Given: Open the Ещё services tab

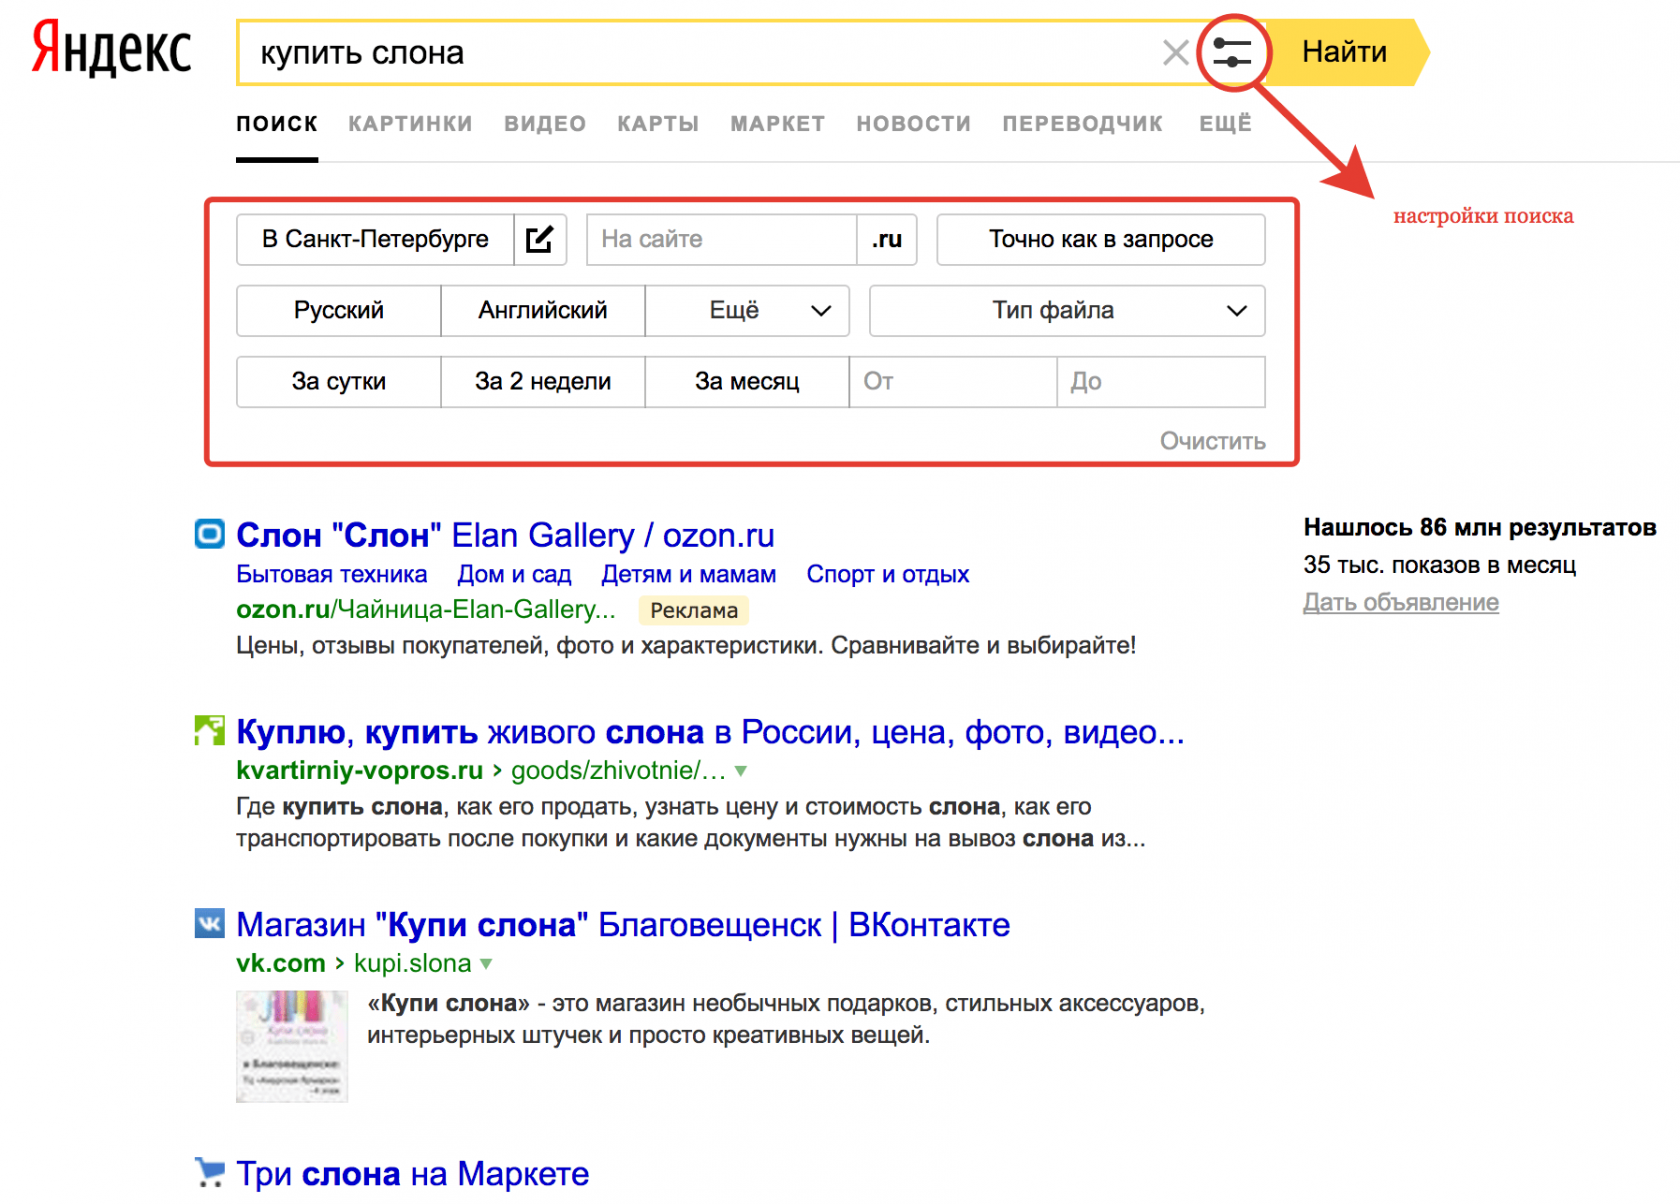Looking at the screenshot, I should tap(1226, 124).
